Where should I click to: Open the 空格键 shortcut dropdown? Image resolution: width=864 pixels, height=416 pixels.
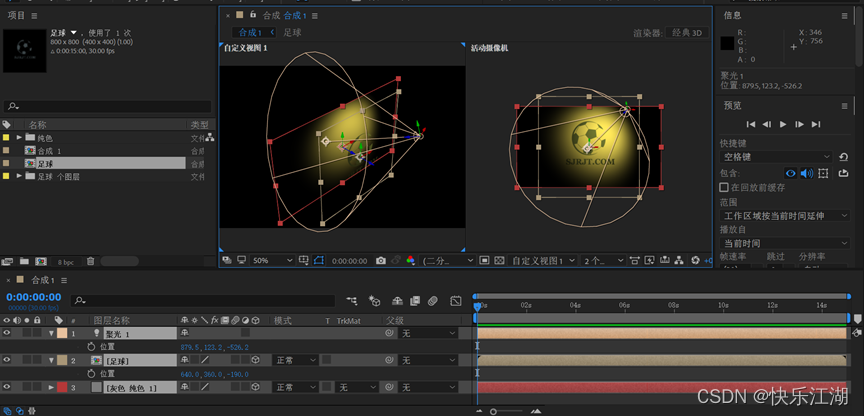click(776, 157)
